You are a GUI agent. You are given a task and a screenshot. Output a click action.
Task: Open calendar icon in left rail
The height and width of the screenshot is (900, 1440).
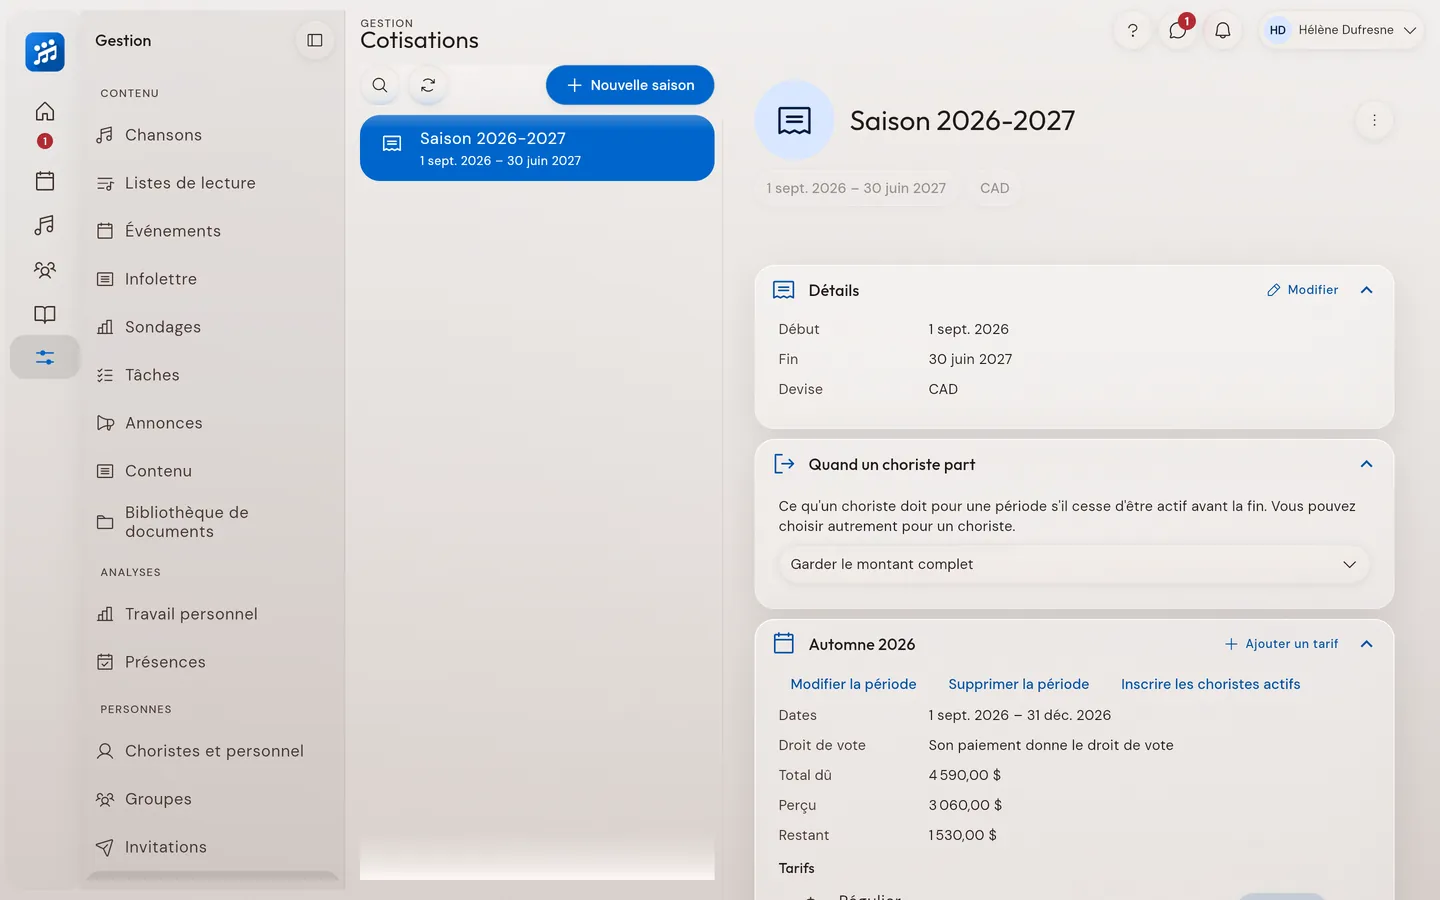coord(45,181)
